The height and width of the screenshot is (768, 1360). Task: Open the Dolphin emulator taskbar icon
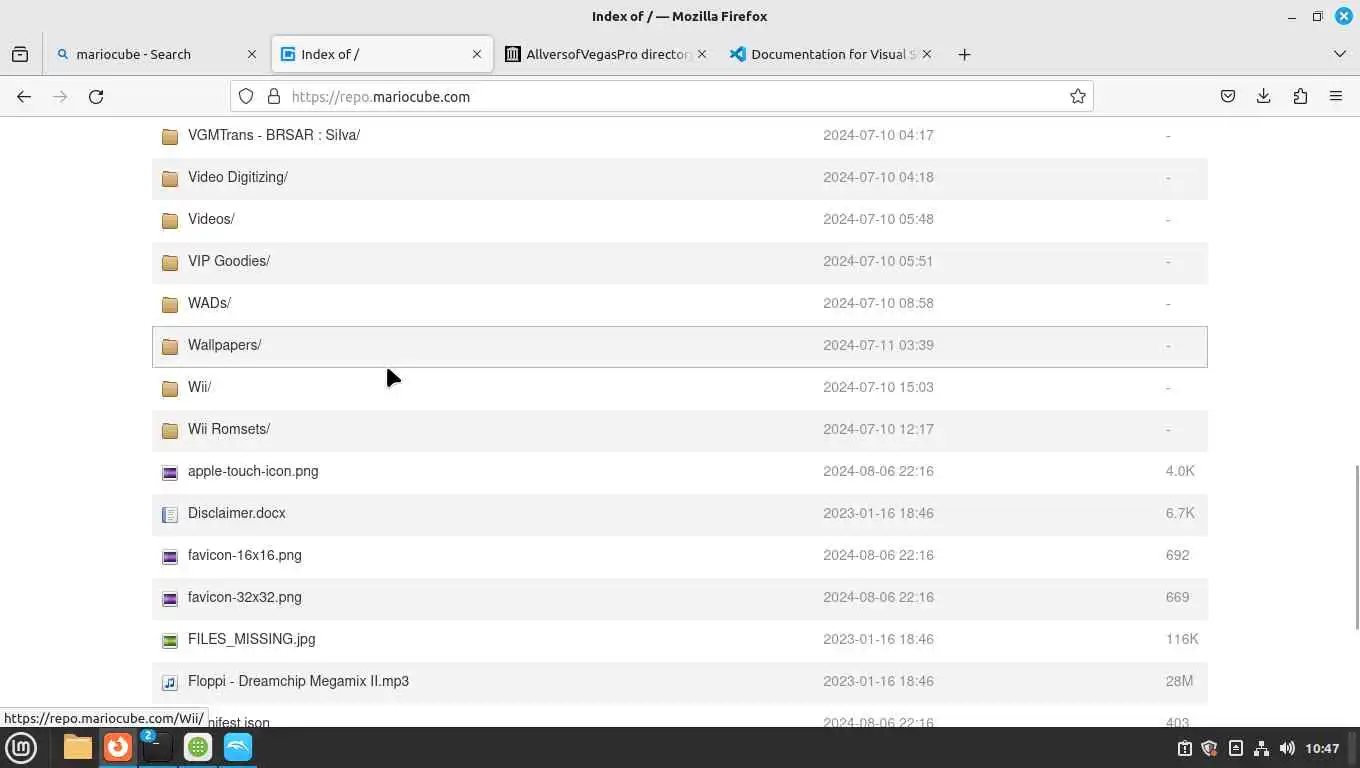point(238,747)
